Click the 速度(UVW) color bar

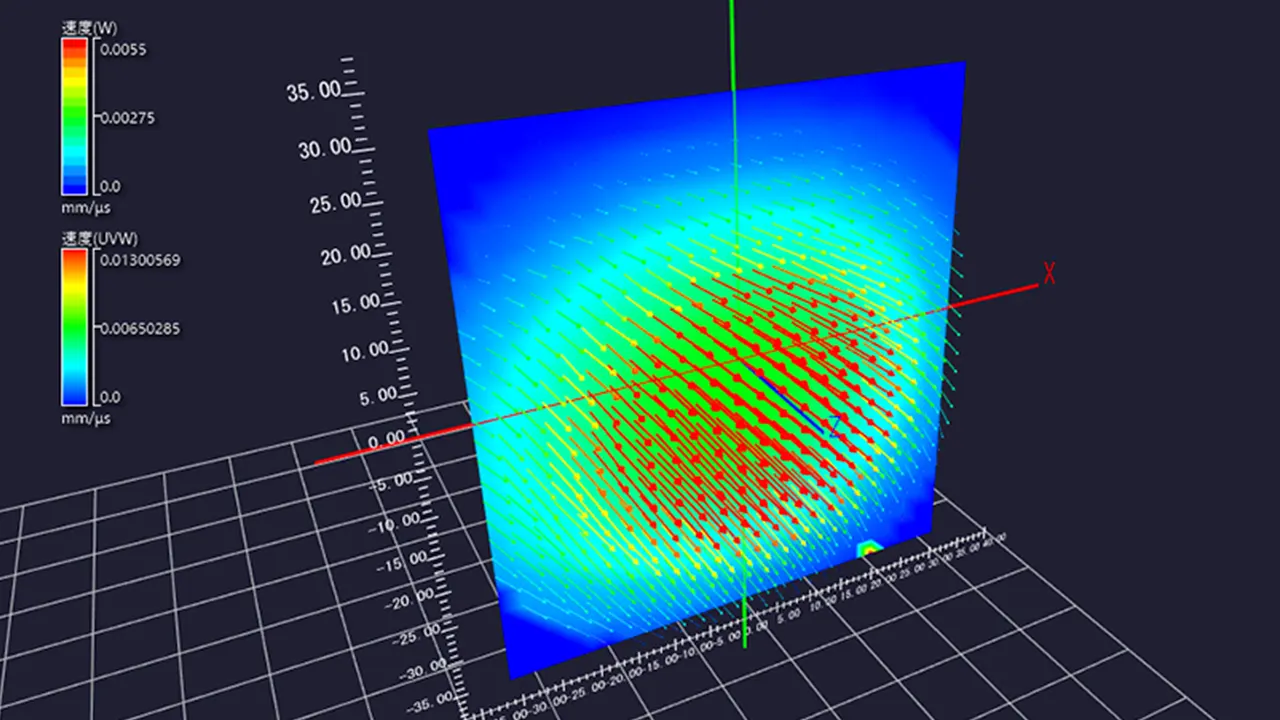pyautogui.click(x=76, y=327)
